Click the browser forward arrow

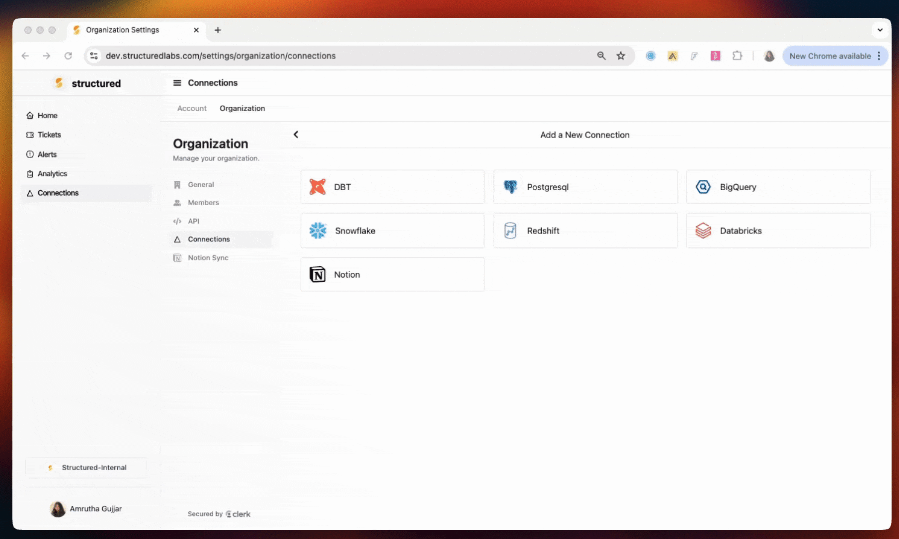click(x=46, y=56)
